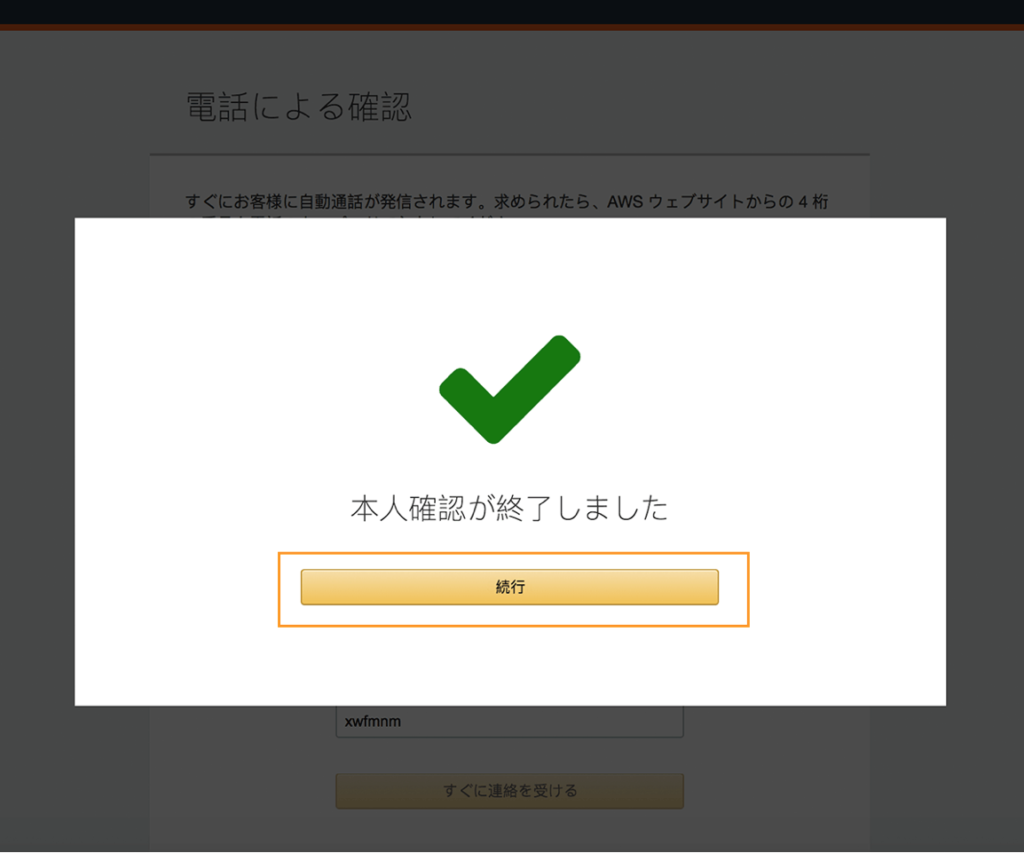The width and height of the screenshot is (1024, 853).
Task: Click the 本人確認 portion of confirmation message
Action: tap(408, 508)
